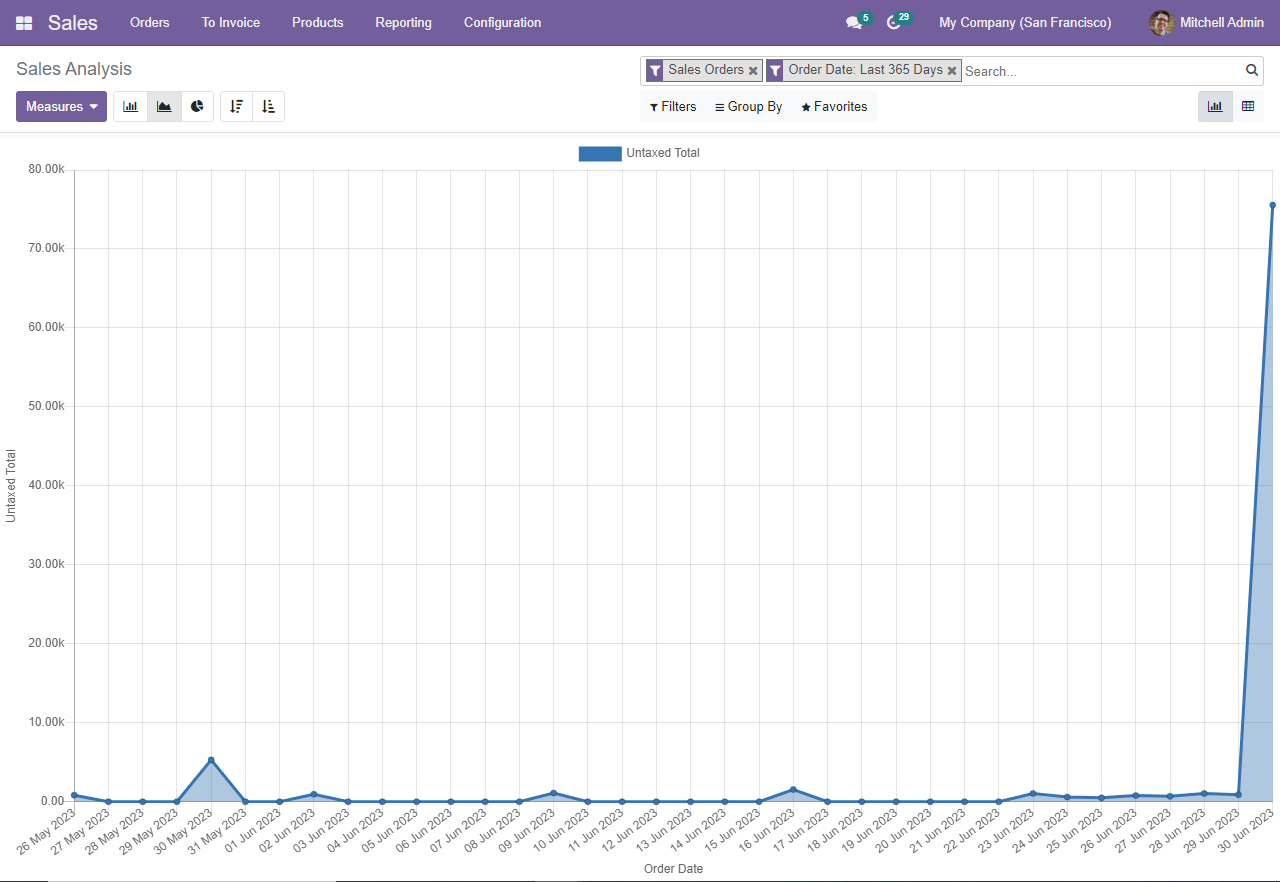Sort the graph in descending order
The width and height of the screenshot is (1280, 882).
pos(236,107)
